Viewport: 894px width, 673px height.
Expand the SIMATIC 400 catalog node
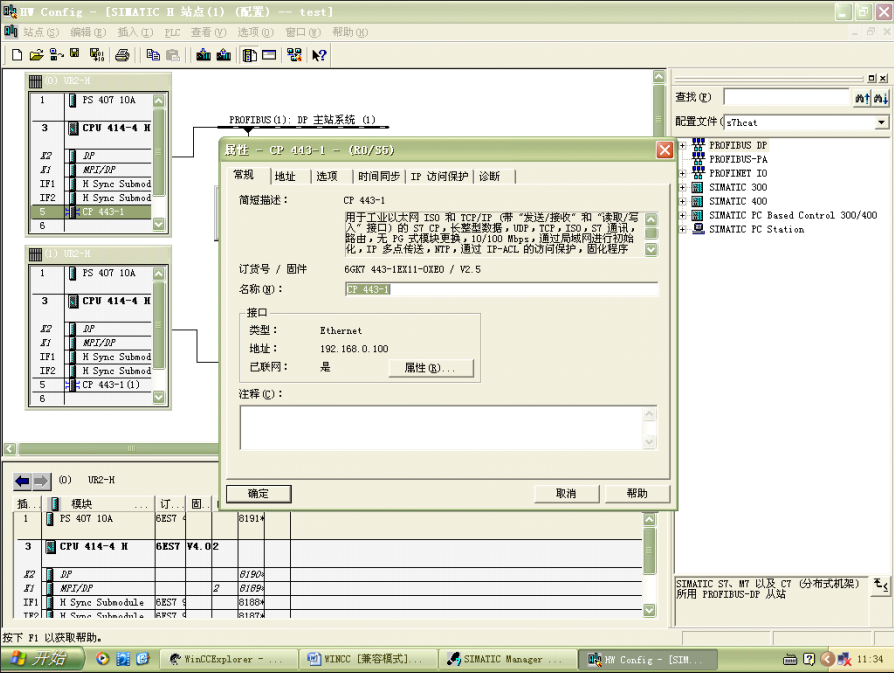pyautogui.click(x=683, y=201)
